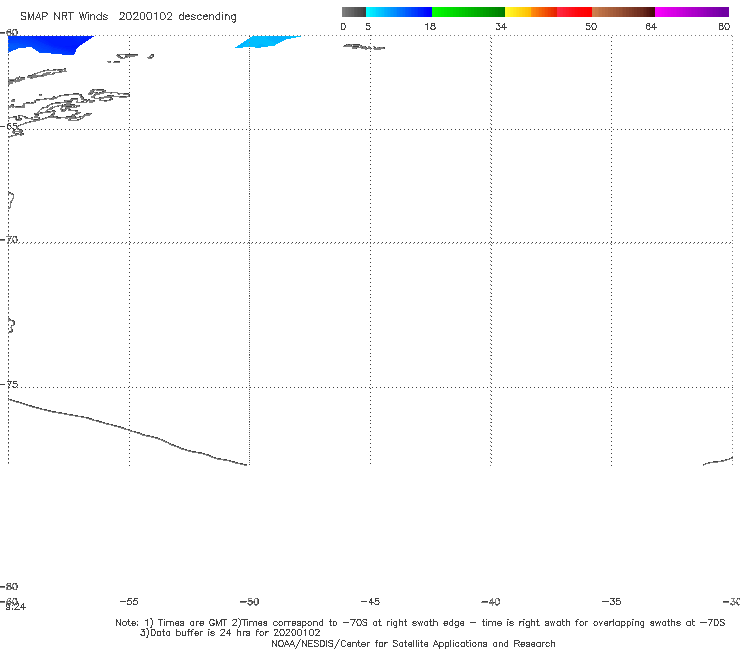This screenshot has height=650, width=740.
Task: Click the color scale value '18'
Action: pos(430,26)
